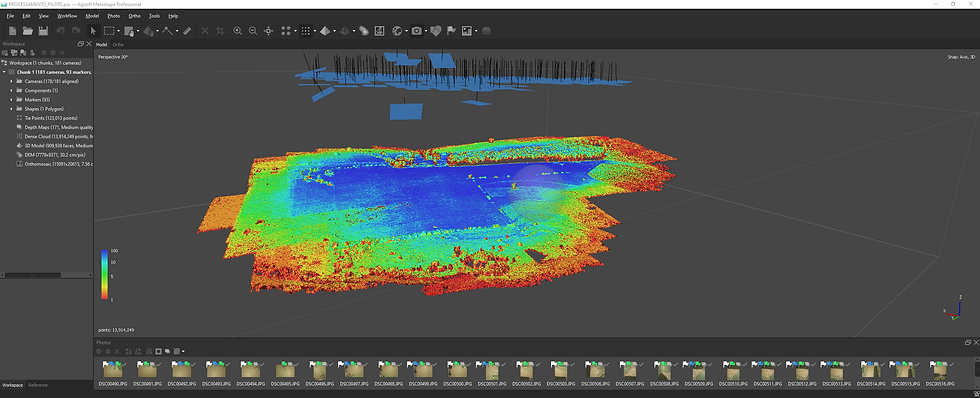Open the Model menu
980x398 pixels.
point(92,16)
